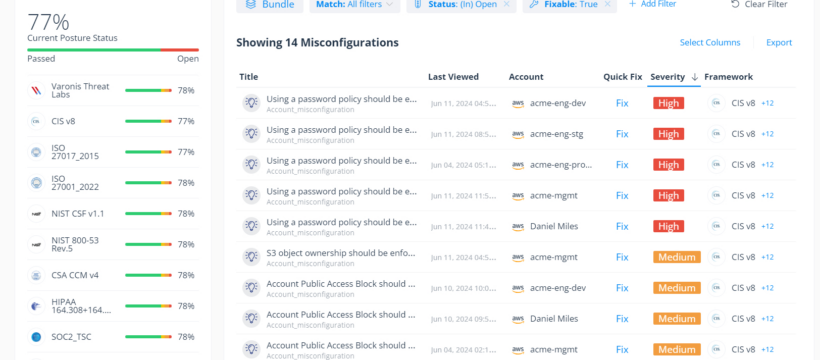
Task: Click the Varonis Threat Labs logo icon
Action: click(36, 91)
